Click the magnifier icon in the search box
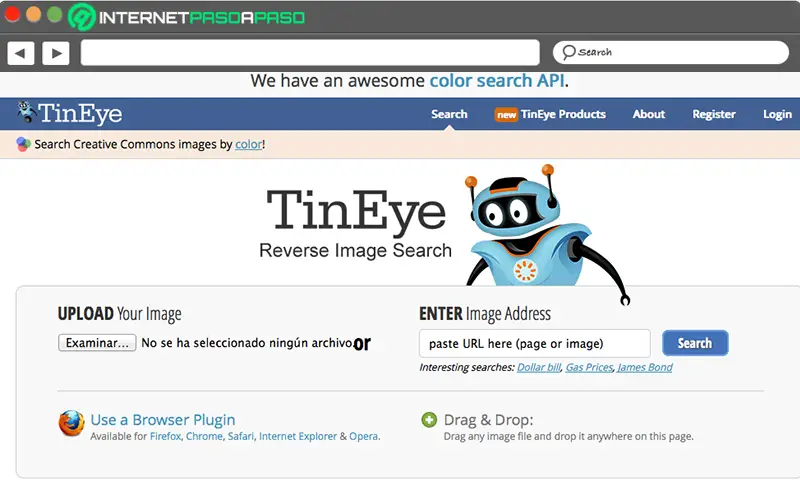 [x=568, y=52]
